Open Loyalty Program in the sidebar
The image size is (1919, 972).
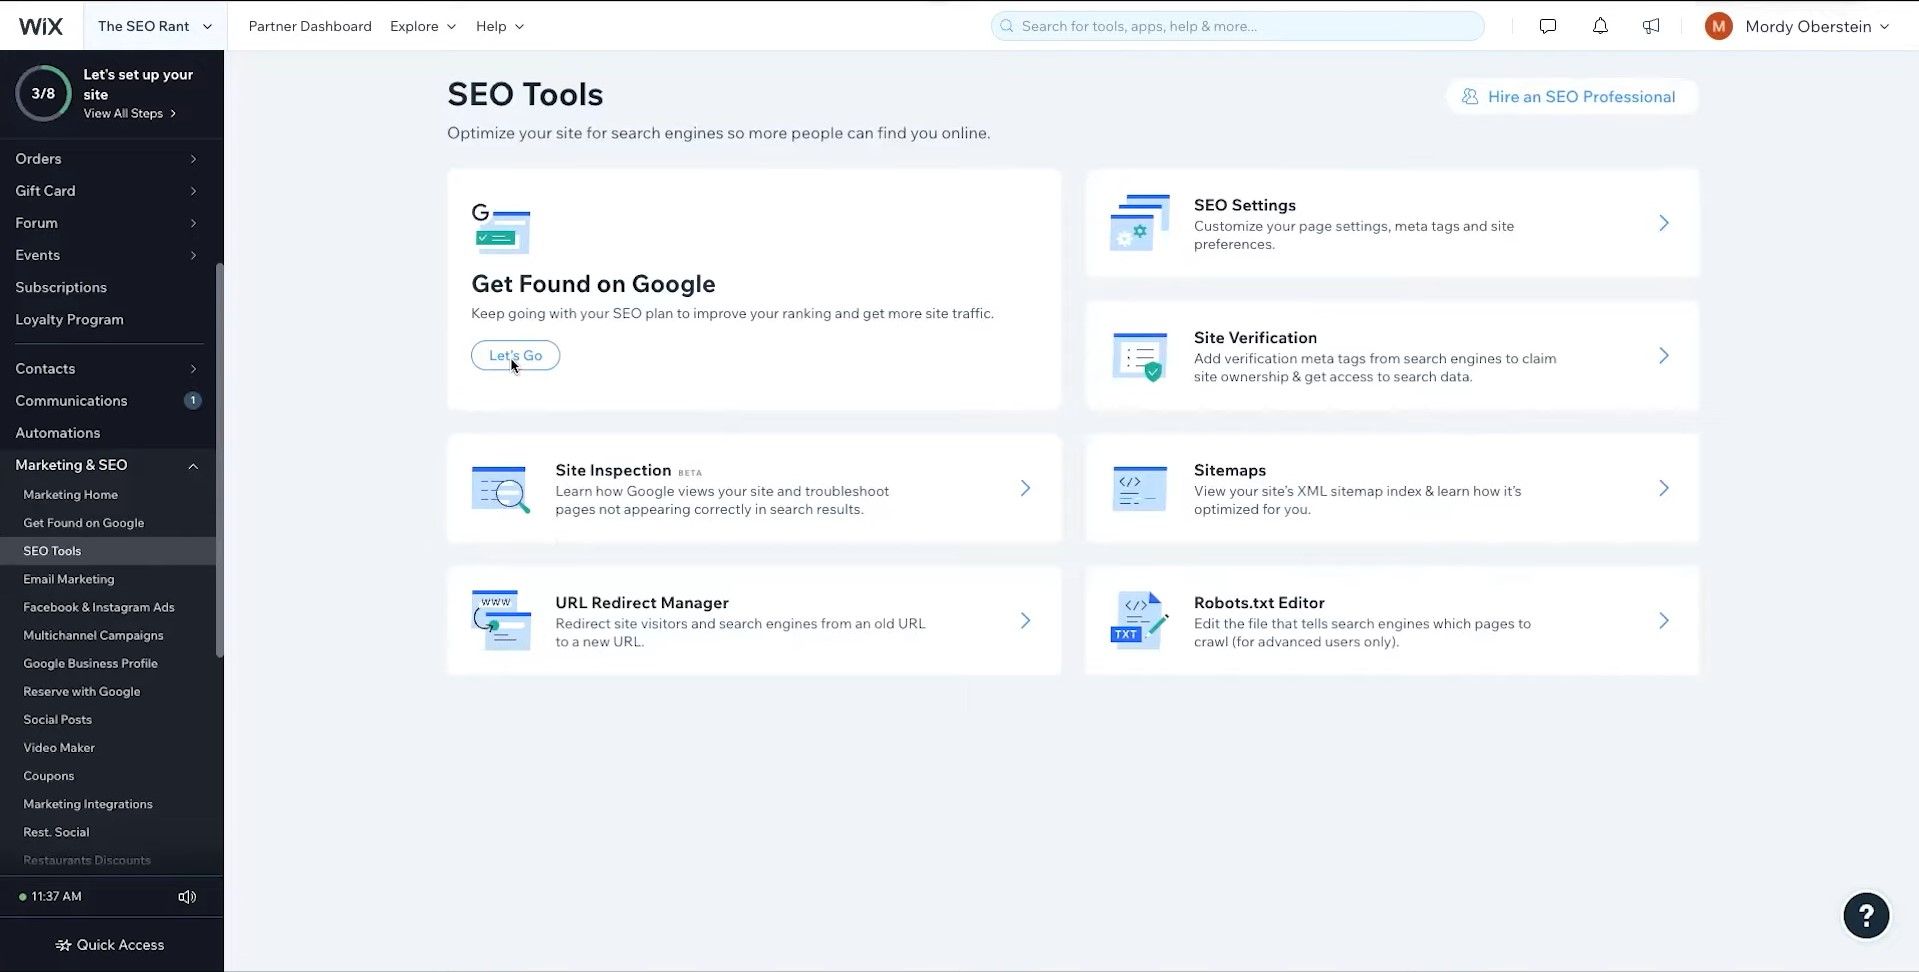tap(69, 319)
